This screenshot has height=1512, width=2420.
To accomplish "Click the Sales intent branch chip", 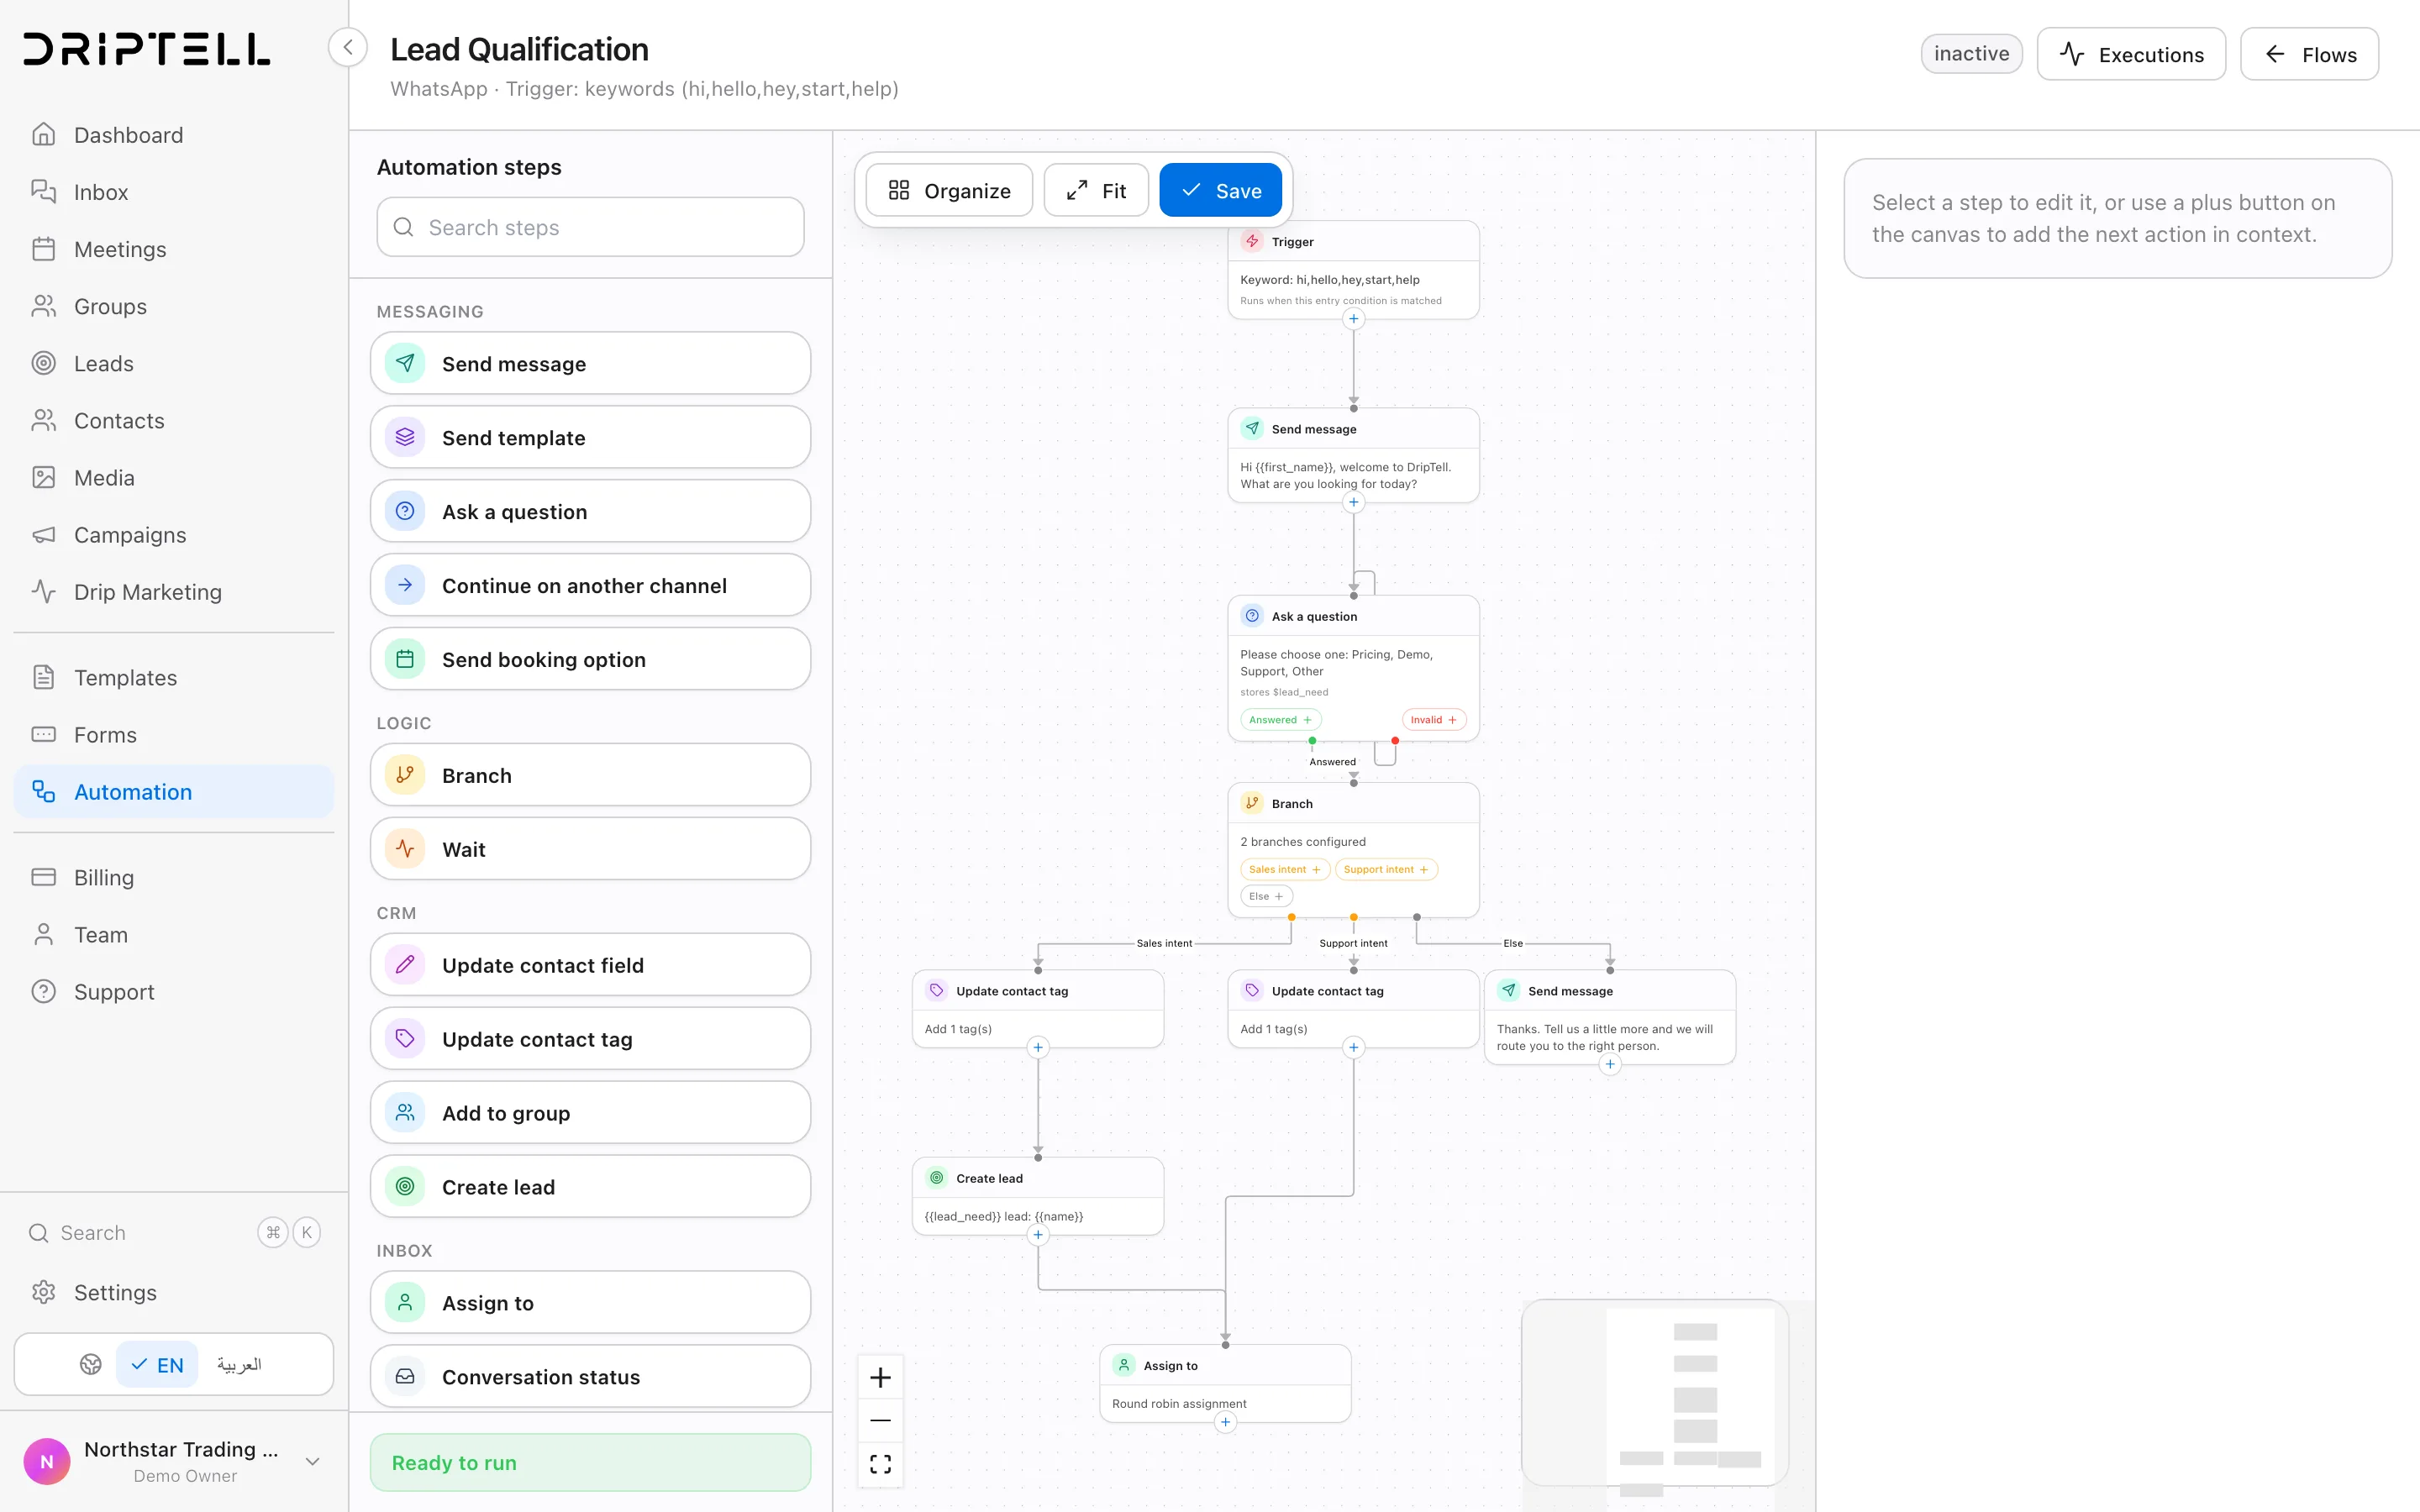I will coord(1284,869).
